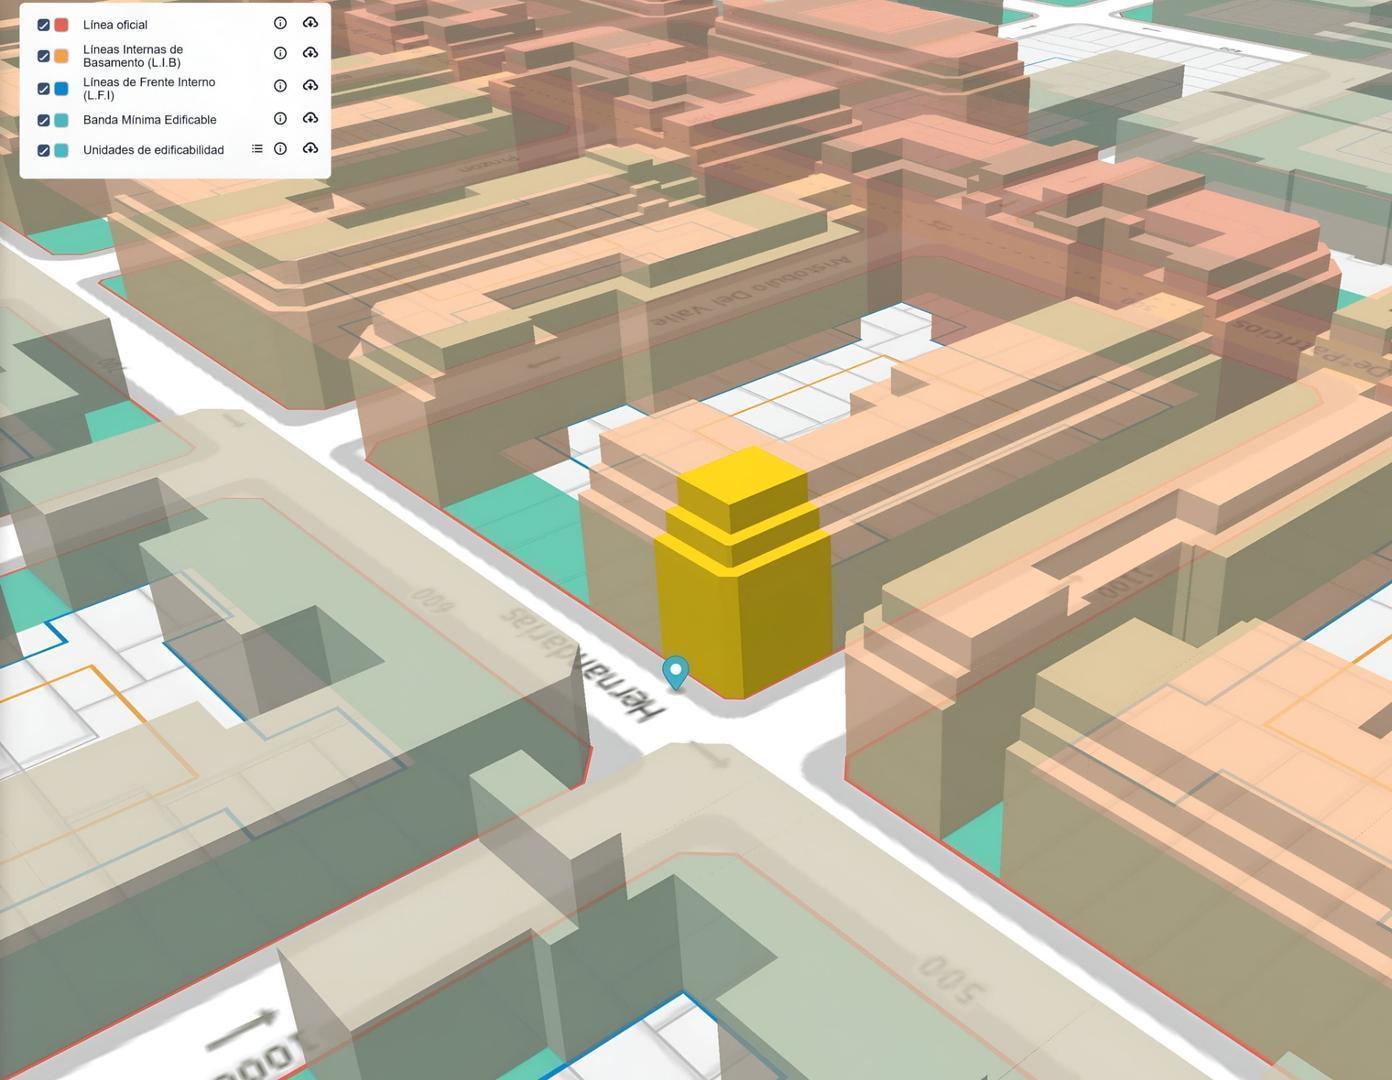Uncheck Banda Mínima Edificable checkbox

coord(43,121)
